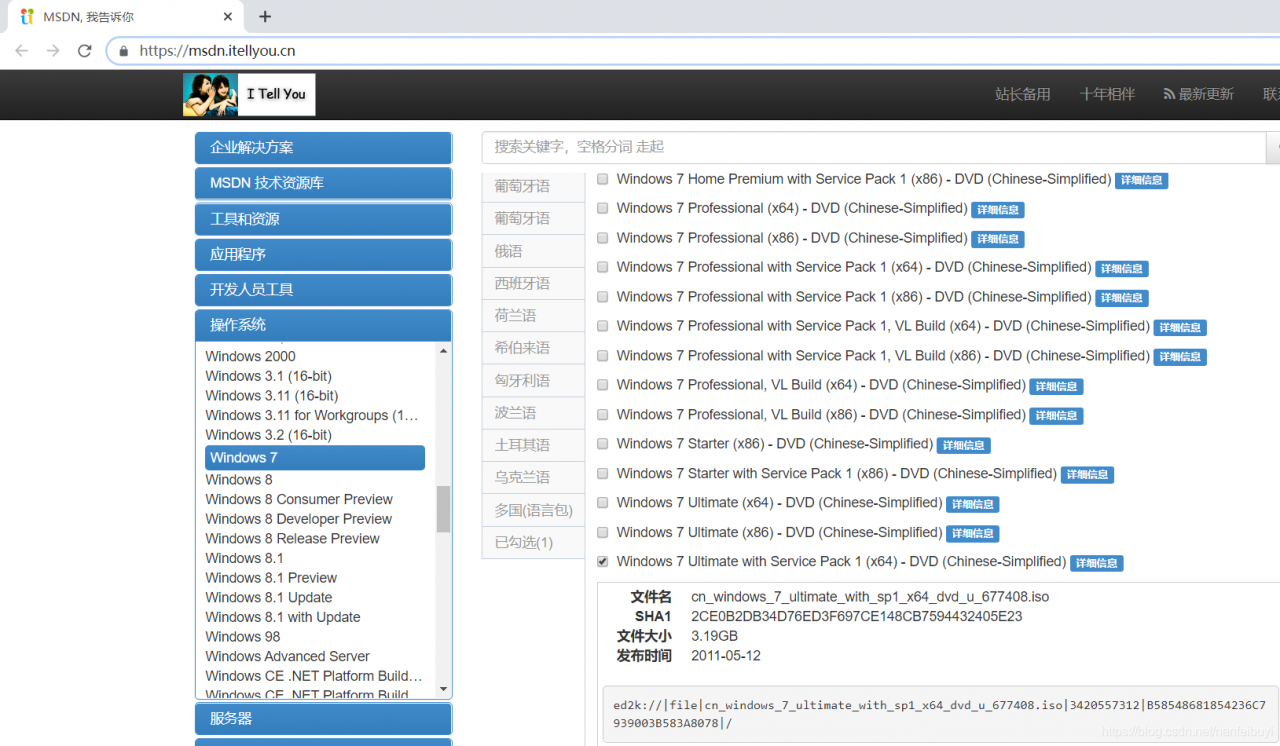Select Windows 7 Professional, VL Build (x64) checkbox
The width and height of the screenshot is (1280, 746).
[x=603, y=385]
